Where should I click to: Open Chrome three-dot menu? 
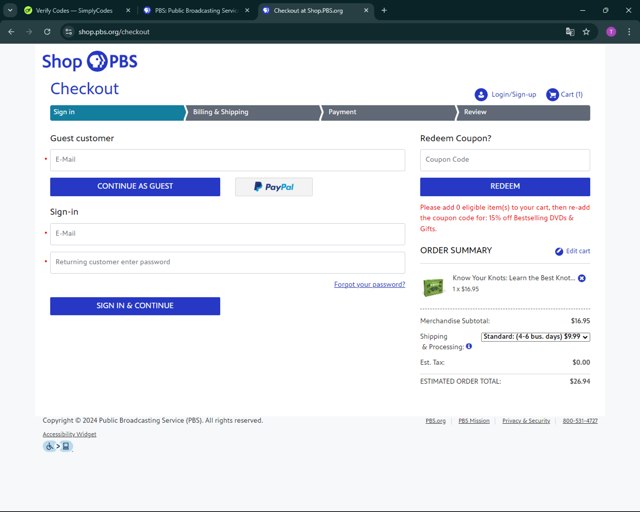629,32
